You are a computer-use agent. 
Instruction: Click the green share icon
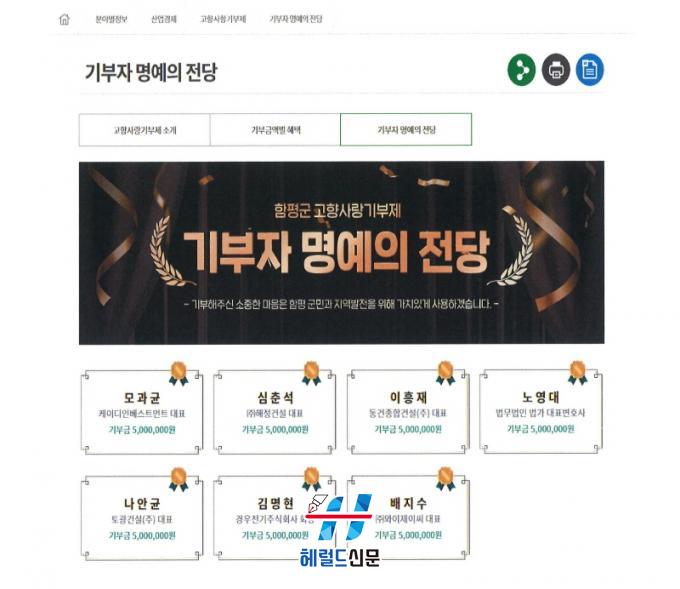coord(521,70)
